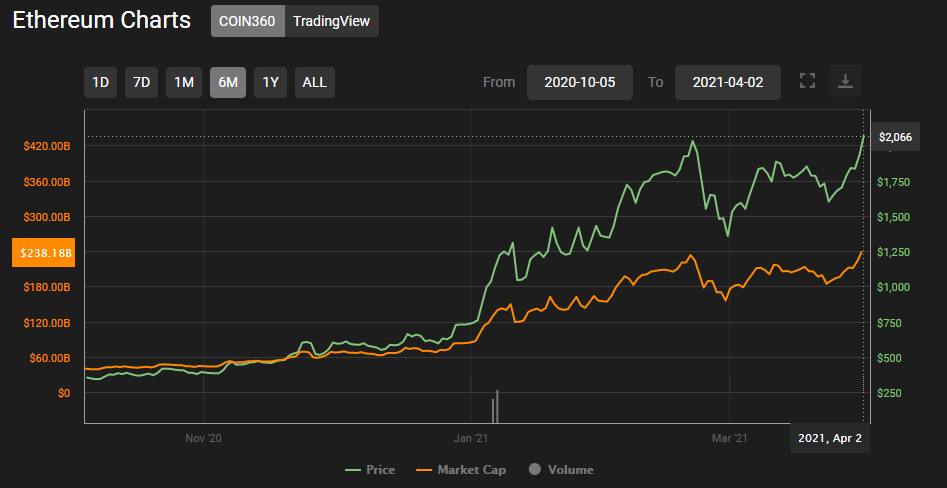Edit the To date field 2021-04-02
The width and height of the screenshot is (947, 488).
tap(728, 82)
